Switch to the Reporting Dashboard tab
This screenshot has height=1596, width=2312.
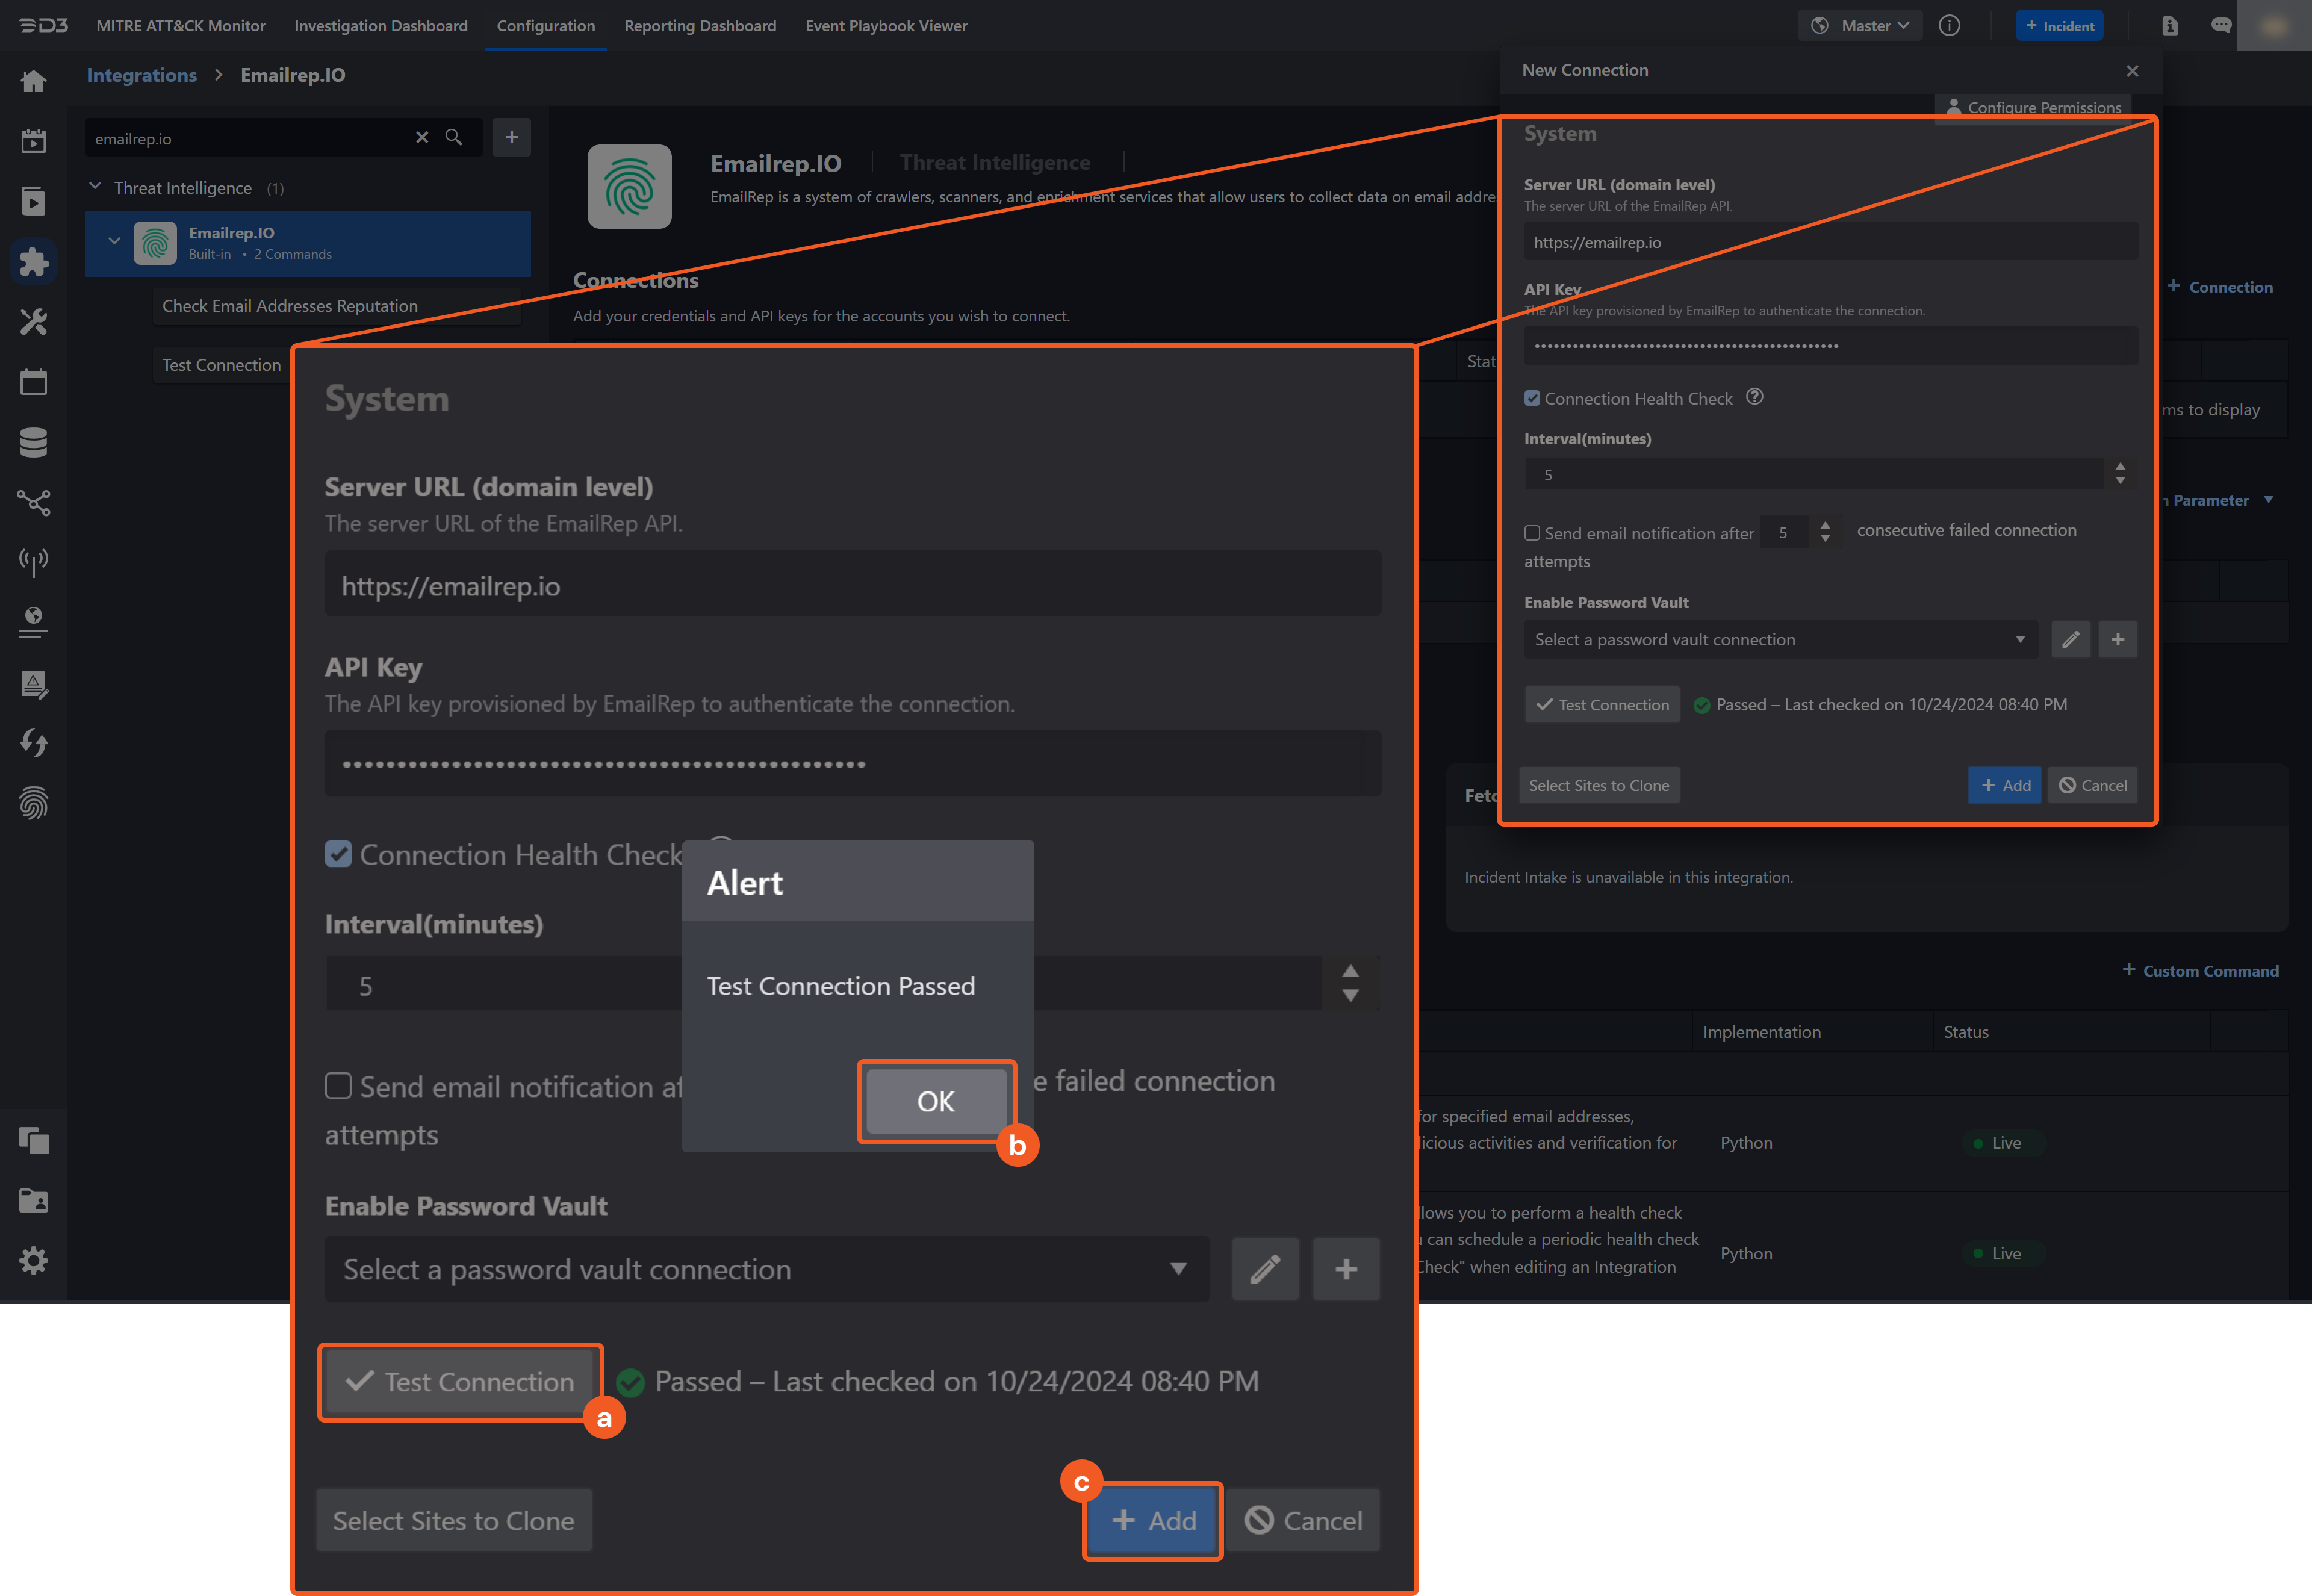tap(700, 26)
